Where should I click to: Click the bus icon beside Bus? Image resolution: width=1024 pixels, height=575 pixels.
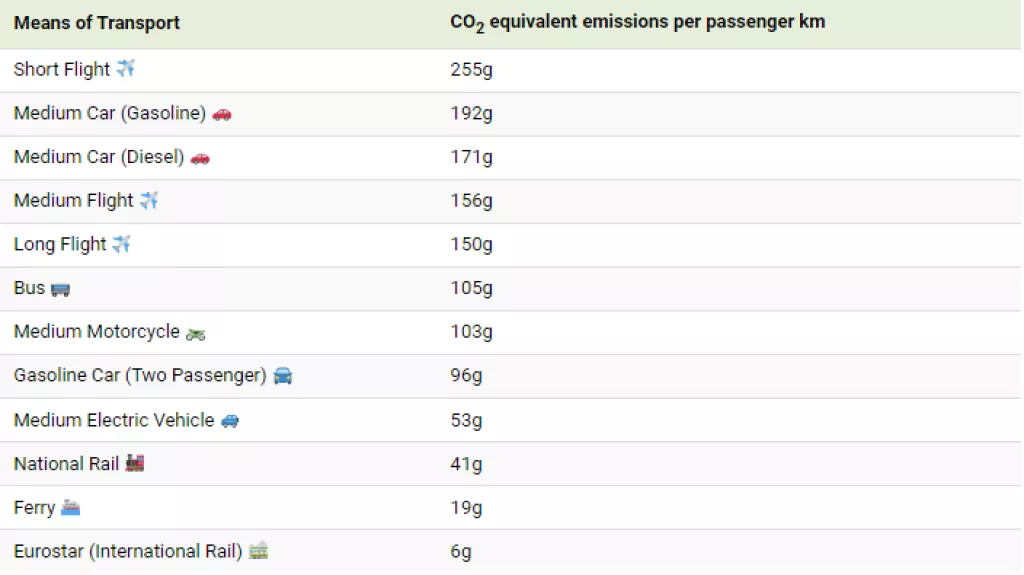pos(61,289)
